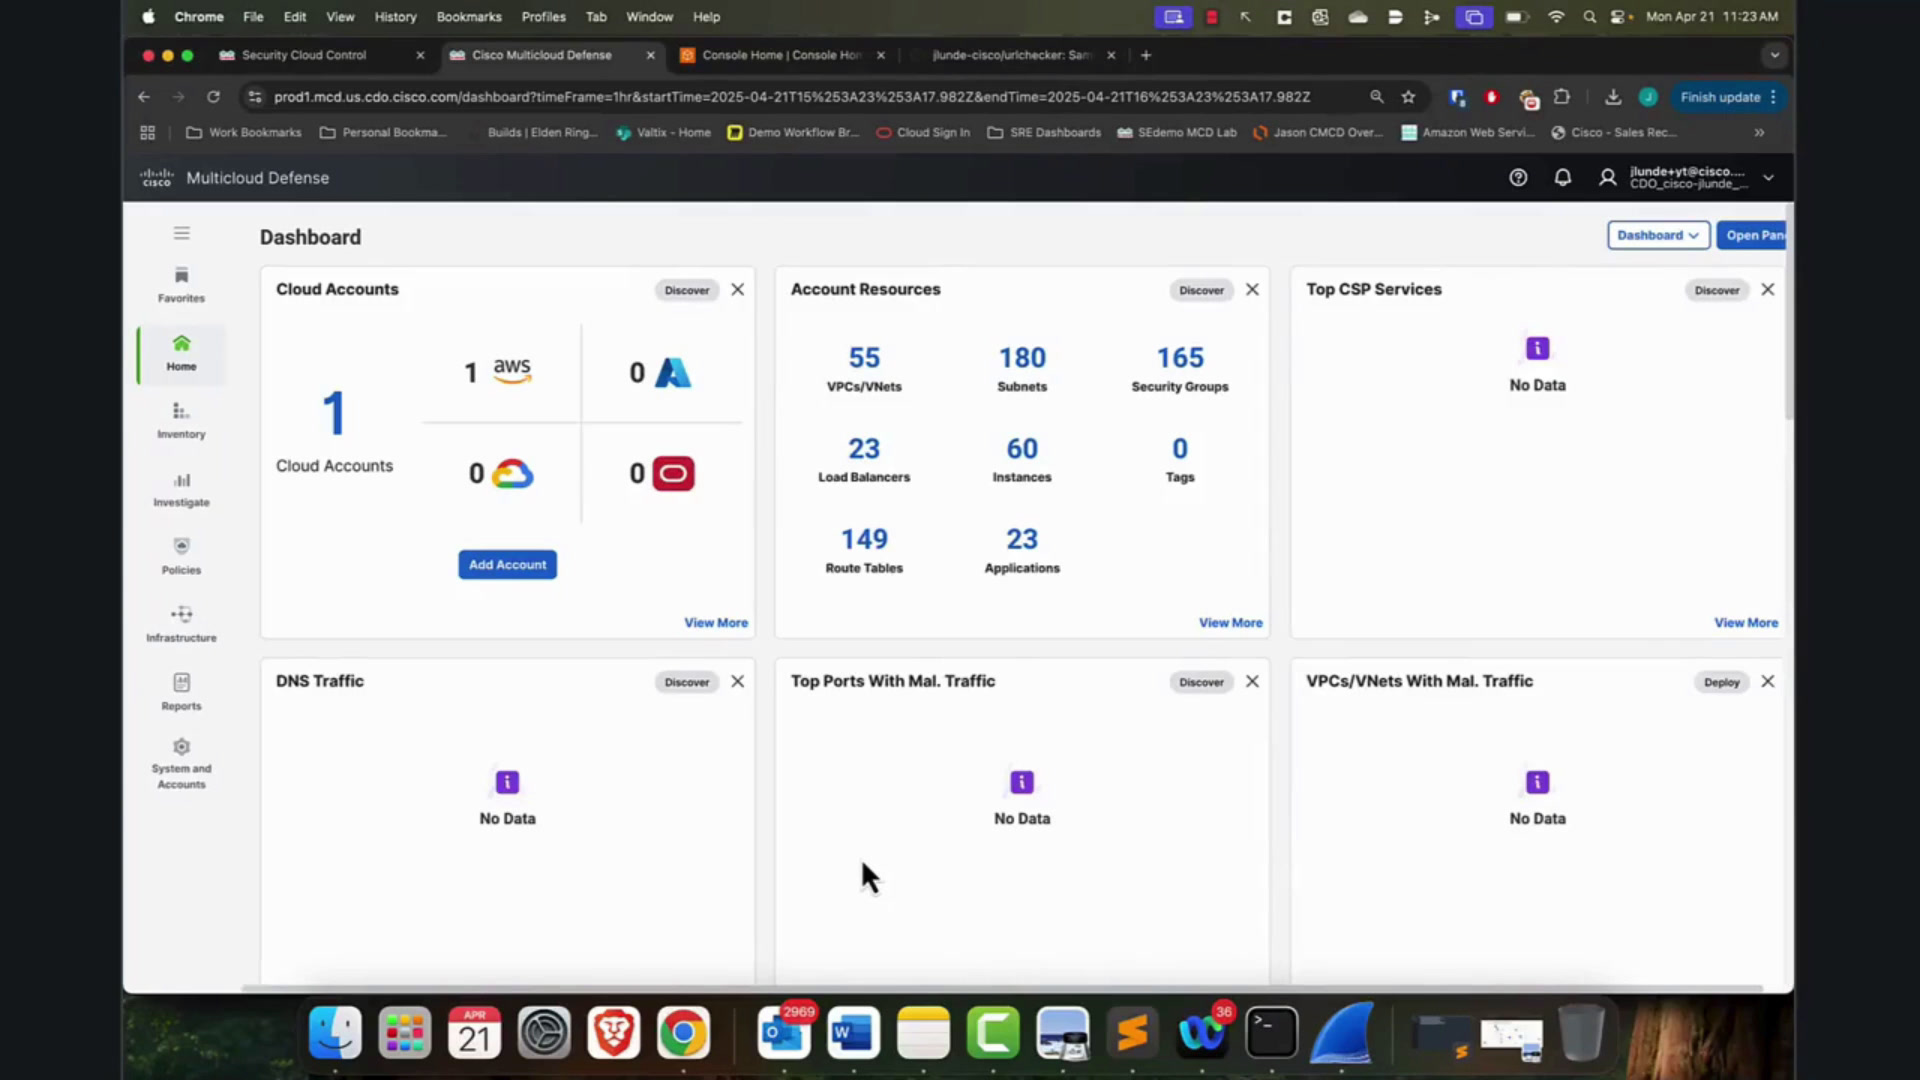
Task: Open the Infrastructure sidebar section
Action: point(181,625)
